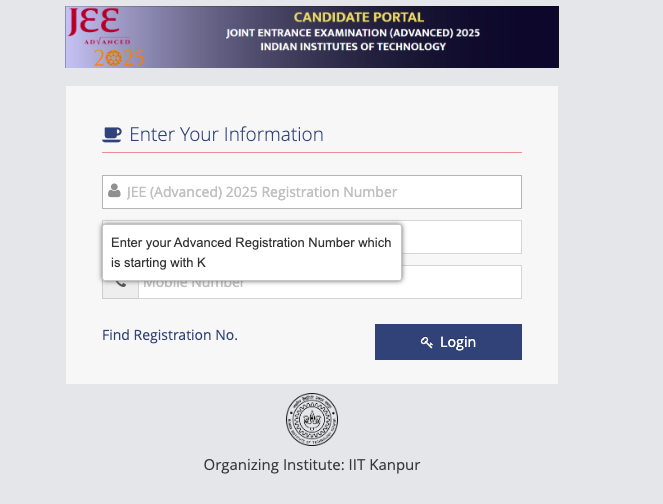
Task: Click the orange 2025 in the JEE logo
Action: [x=119, y=58]
